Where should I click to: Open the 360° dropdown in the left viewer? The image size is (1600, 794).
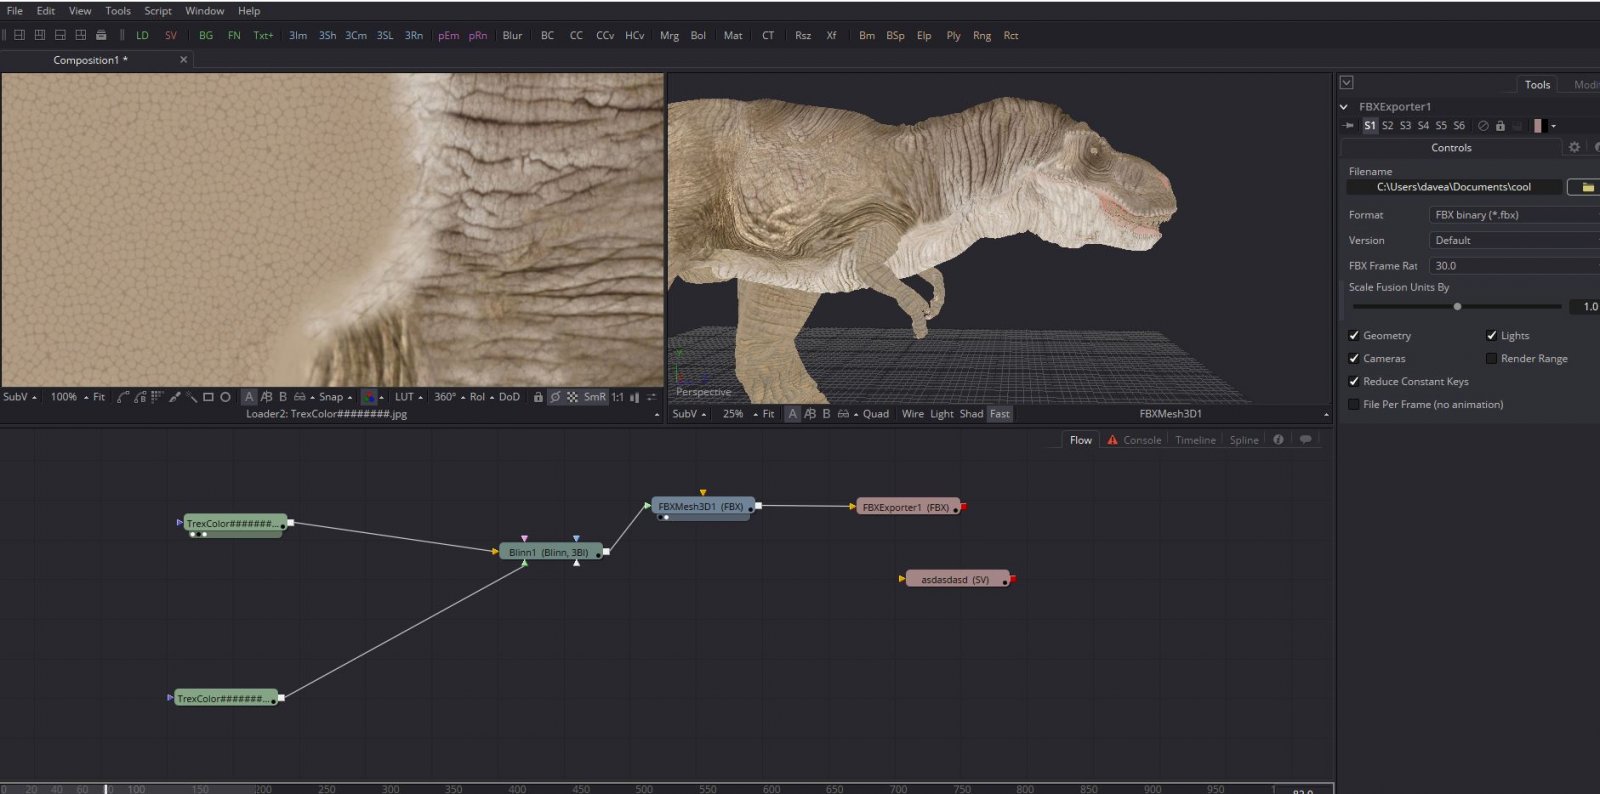coord(450,397)
